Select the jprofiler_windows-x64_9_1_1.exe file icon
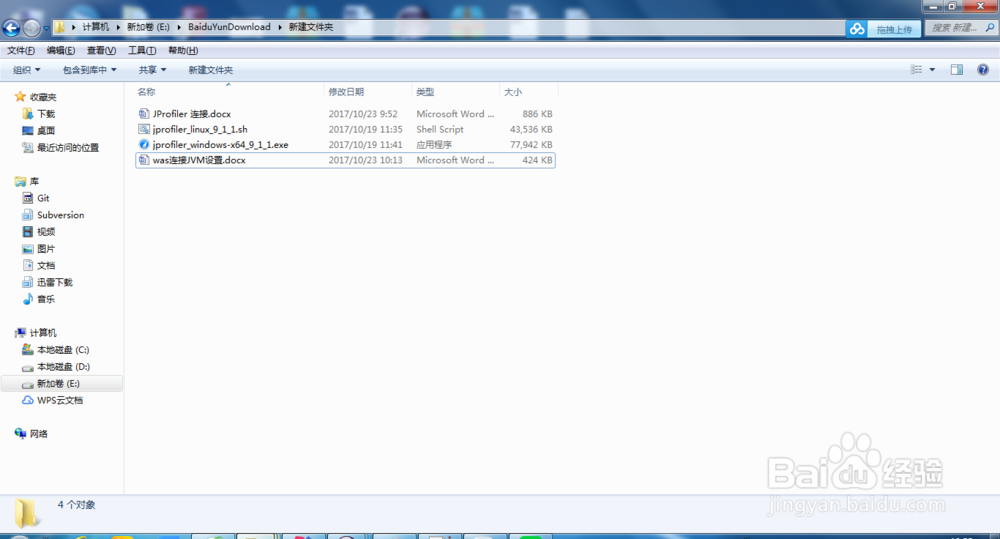Viewport: 1000px width, 539px height. tap(144, 144)
